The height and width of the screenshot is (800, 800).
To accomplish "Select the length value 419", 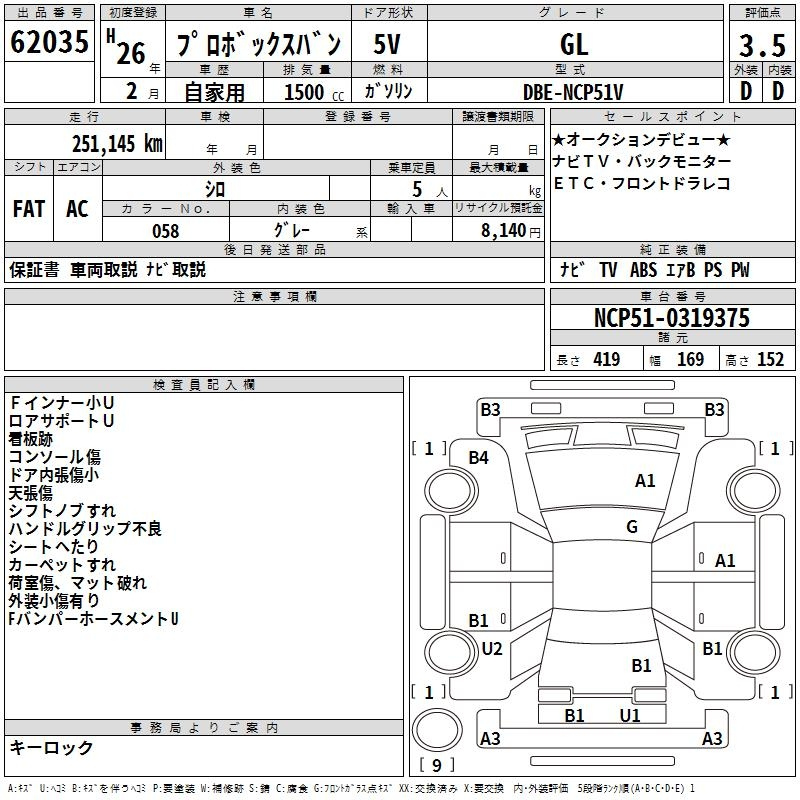I will [x=607, y=359].
